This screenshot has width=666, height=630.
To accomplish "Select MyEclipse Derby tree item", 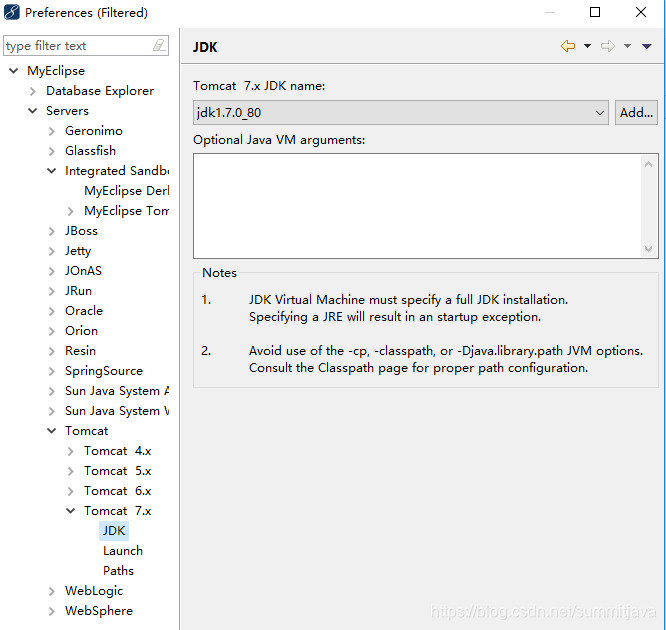I will (x=126, y=191).
